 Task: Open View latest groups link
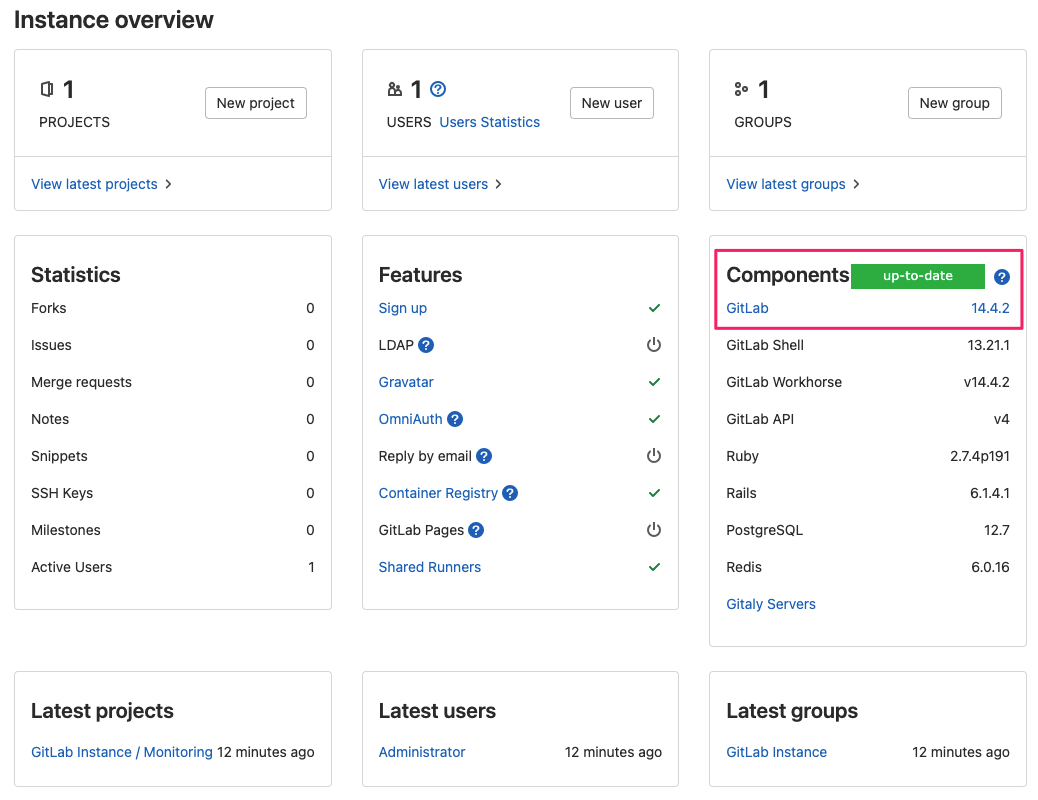pyautogui.click(x=786, y=184)
